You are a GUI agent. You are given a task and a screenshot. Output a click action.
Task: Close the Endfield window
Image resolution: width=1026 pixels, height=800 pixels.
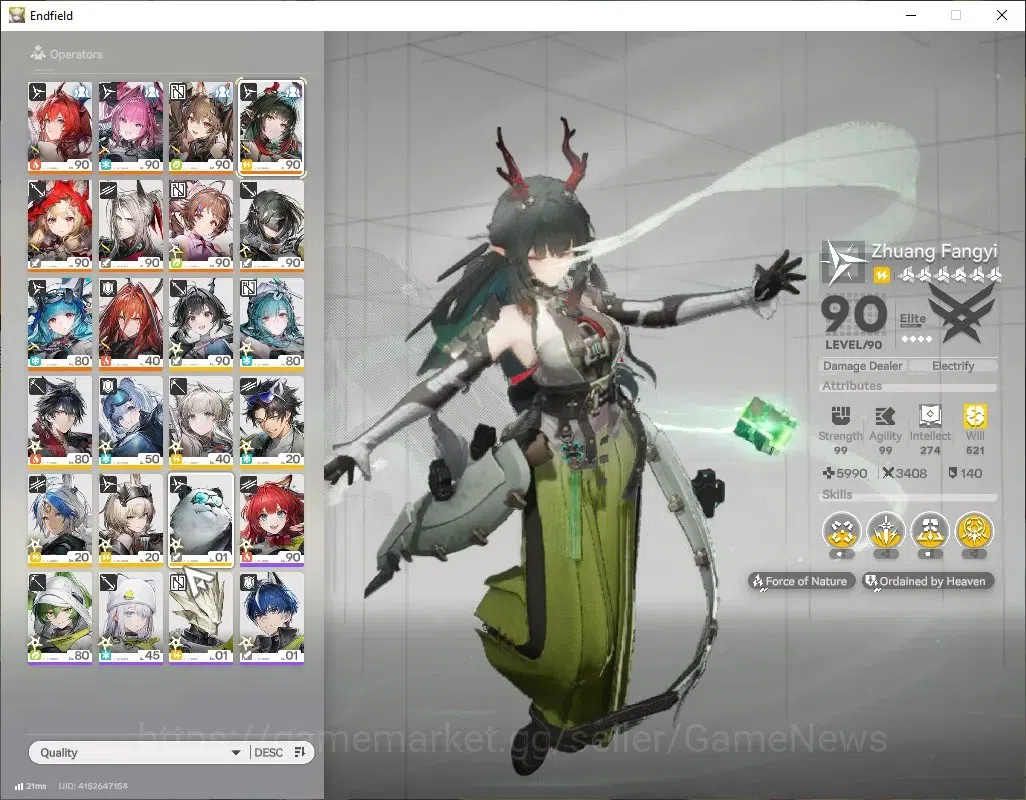[x=1002, y=15]
